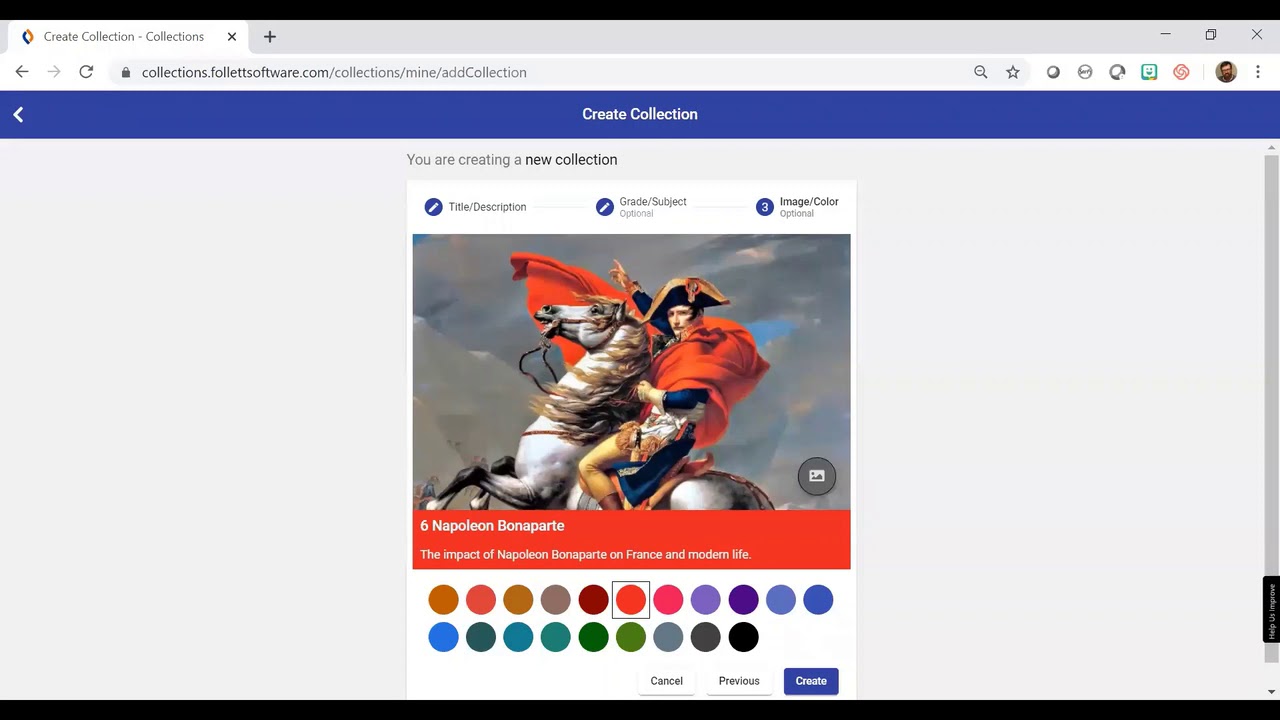Click the Grade/Subject step pencil icon
The image size is (1280, 720).
(x=604, y=207)
